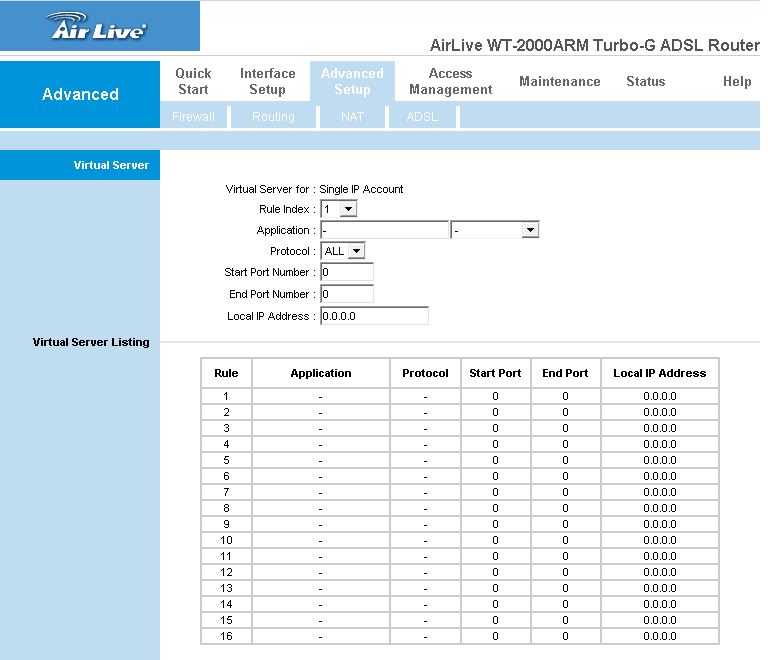Open the ADSL submenu
This screenshot has height=660, width=768.
[x=422, y=117]
